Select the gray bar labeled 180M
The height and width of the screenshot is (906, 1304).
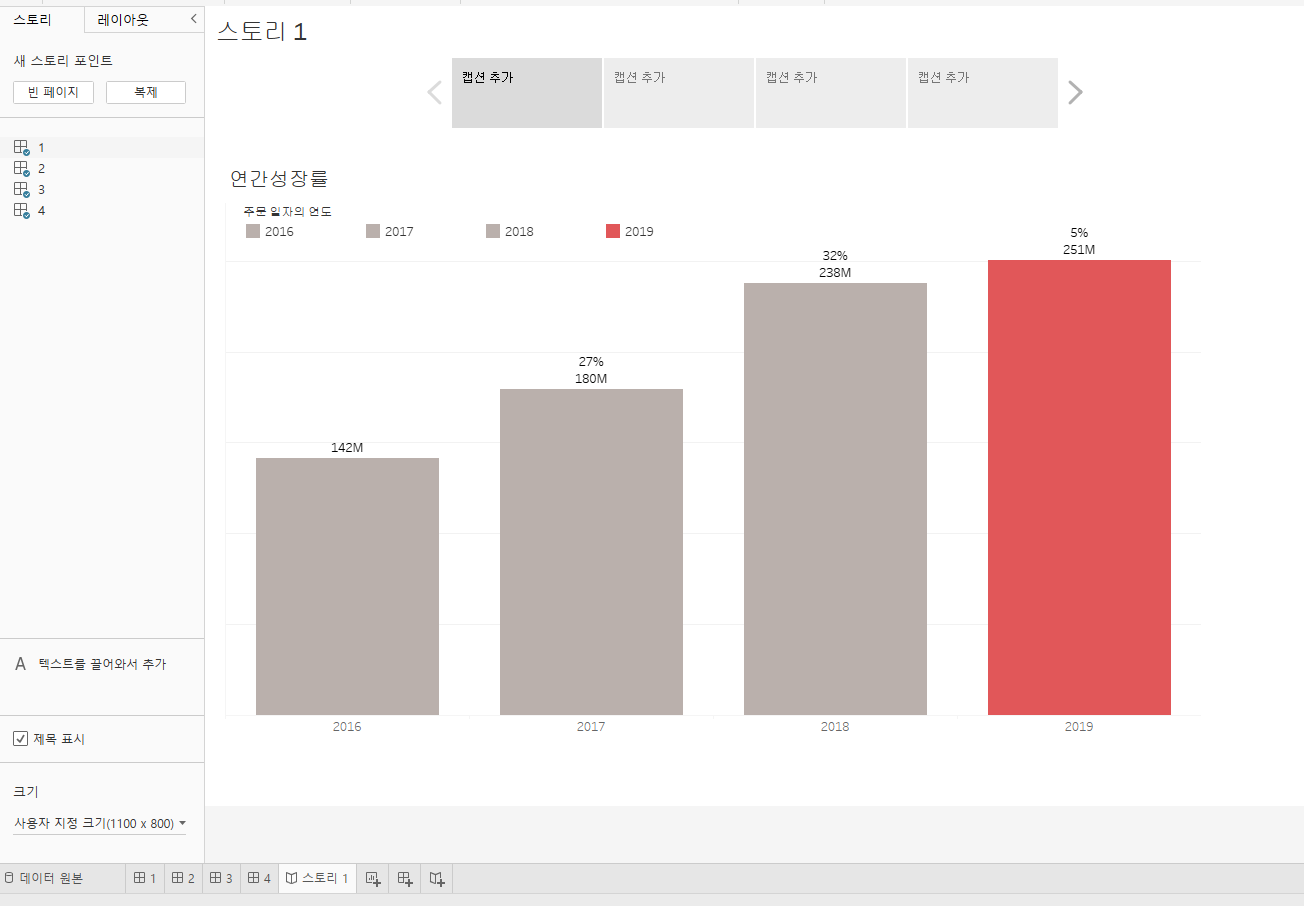pyautogui.click(x=591, y=552)
